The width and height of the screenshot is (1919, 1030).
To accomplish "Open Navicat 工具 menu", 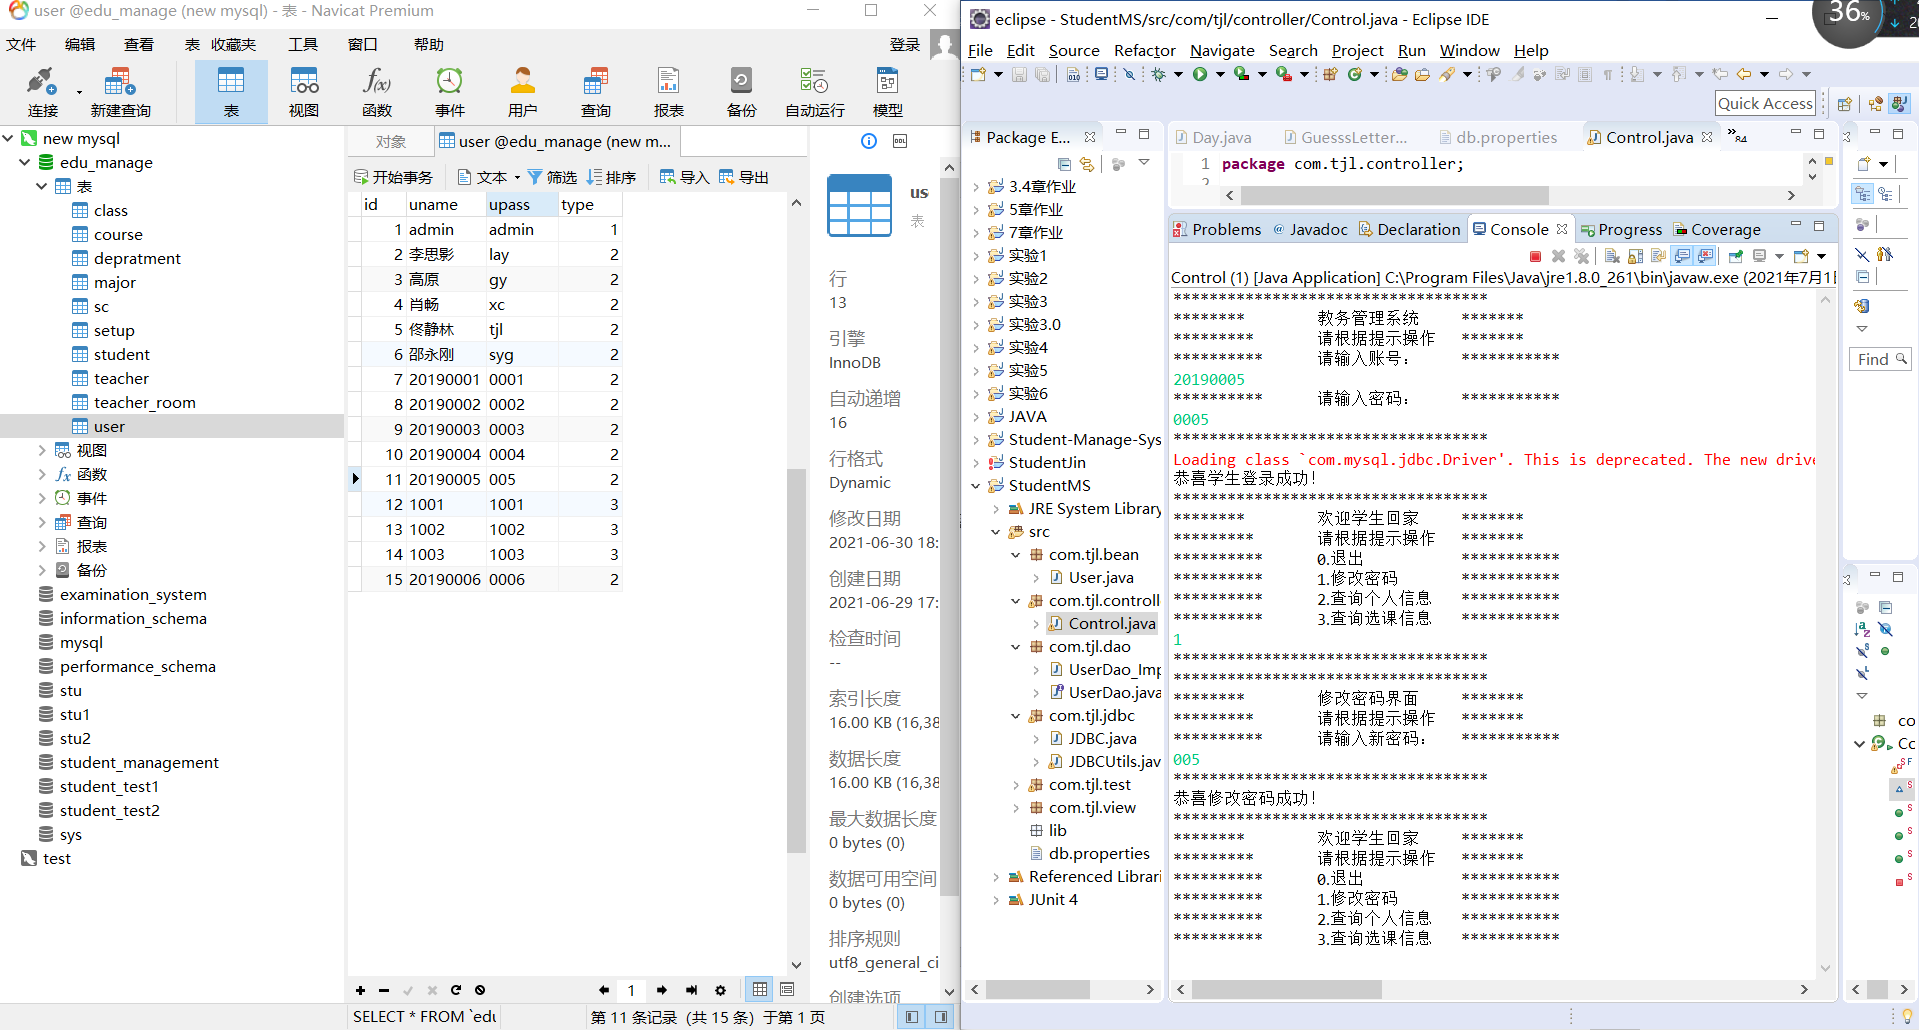I will [x=303, y=44].
